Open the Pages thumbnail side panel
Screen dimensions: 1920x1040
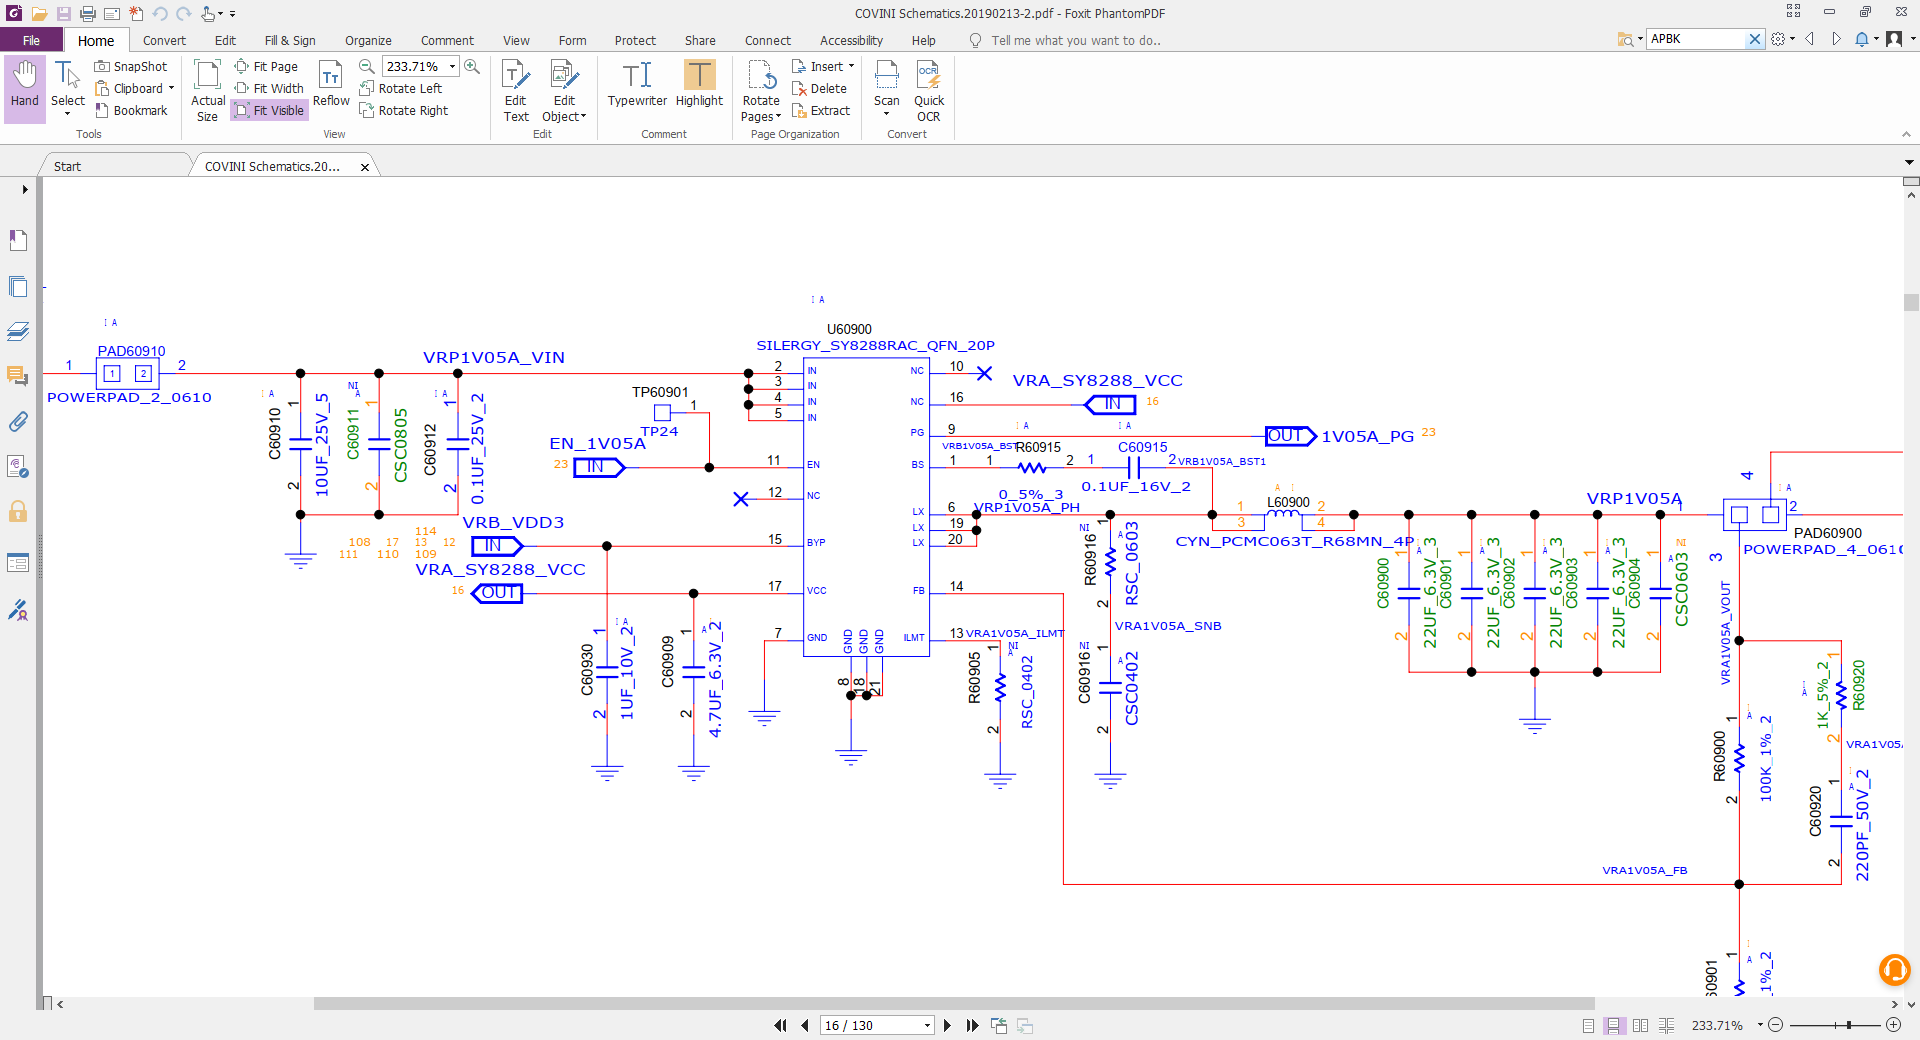click(x=18, y=286)
